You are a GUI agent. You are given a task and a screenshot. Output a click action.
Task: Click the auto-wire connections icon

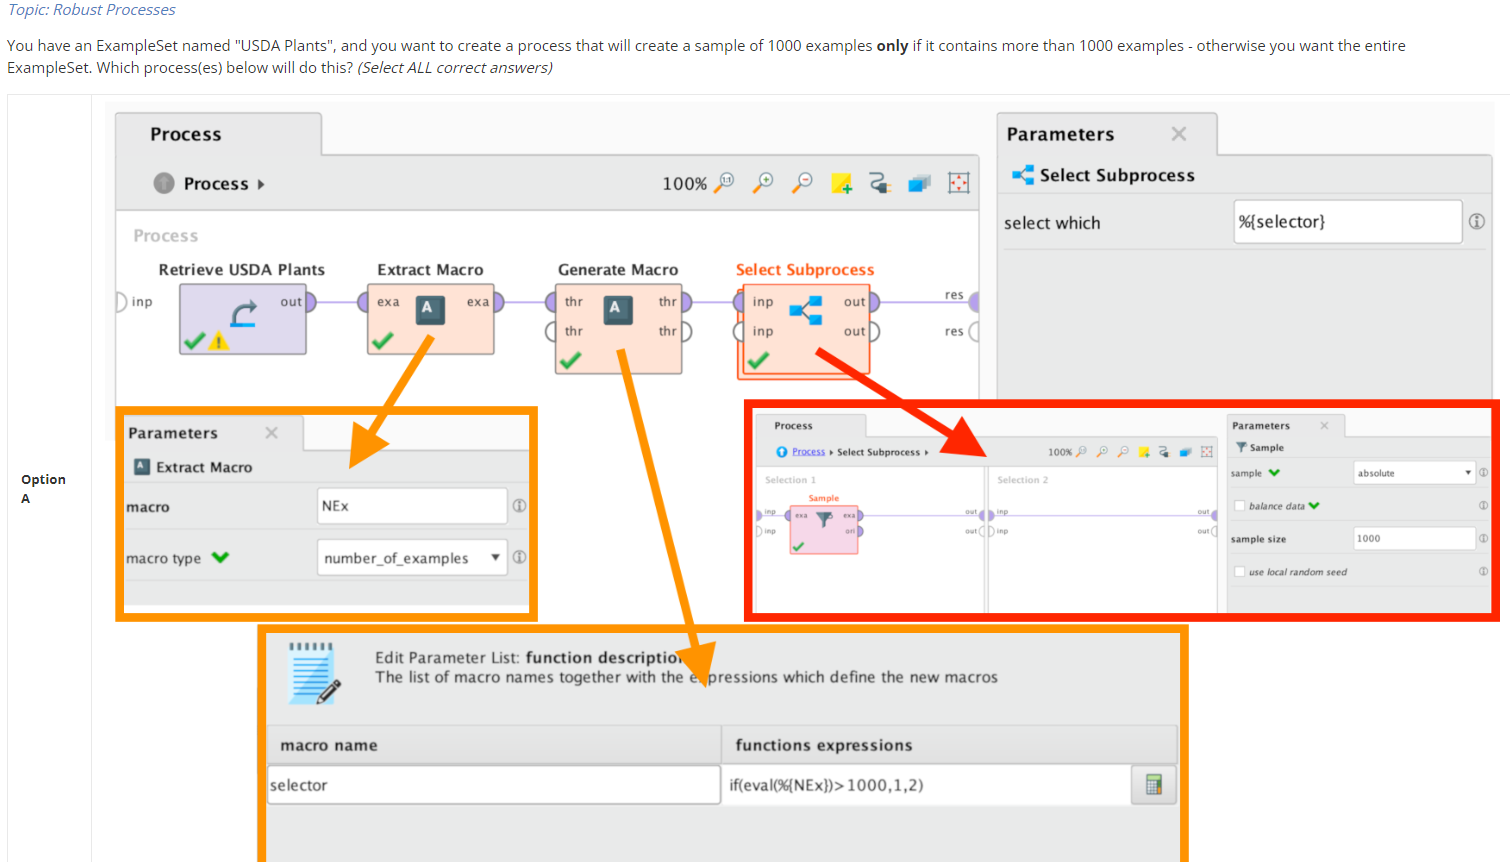pos(880,184)
